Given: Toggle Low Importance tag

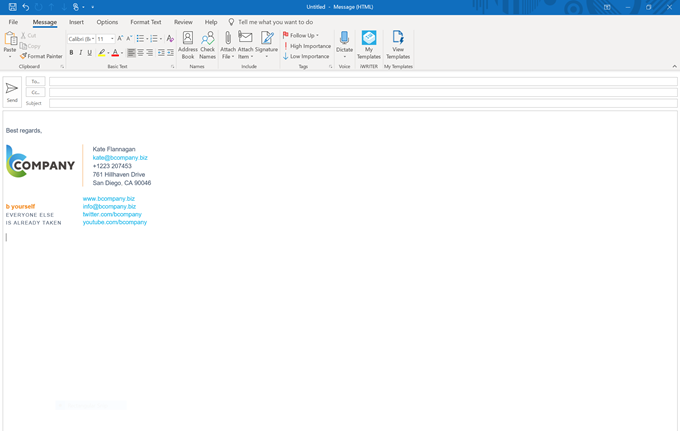Looking at the screenshot, I should click(306, 56).
